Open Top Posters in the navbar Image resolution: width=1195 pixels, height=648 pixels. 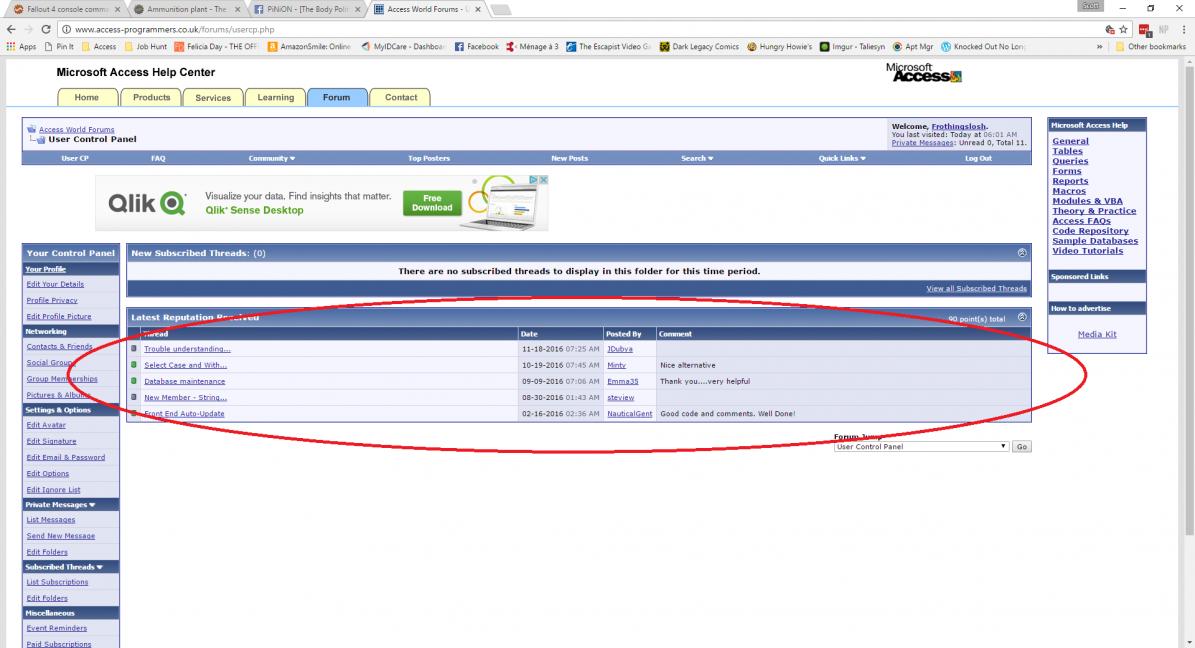tap(429, 159)
